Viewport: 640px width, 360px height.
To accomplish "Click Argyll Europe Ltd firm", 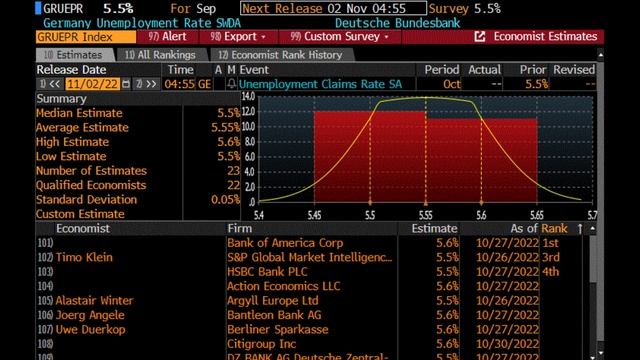I will coord(273,301).
